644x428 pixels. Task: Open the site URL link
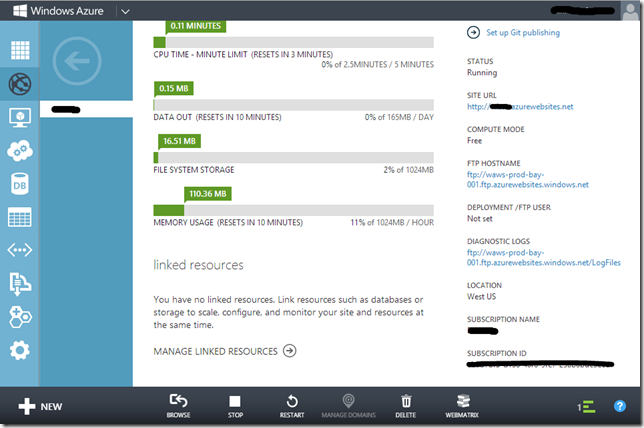coord(520,107)
